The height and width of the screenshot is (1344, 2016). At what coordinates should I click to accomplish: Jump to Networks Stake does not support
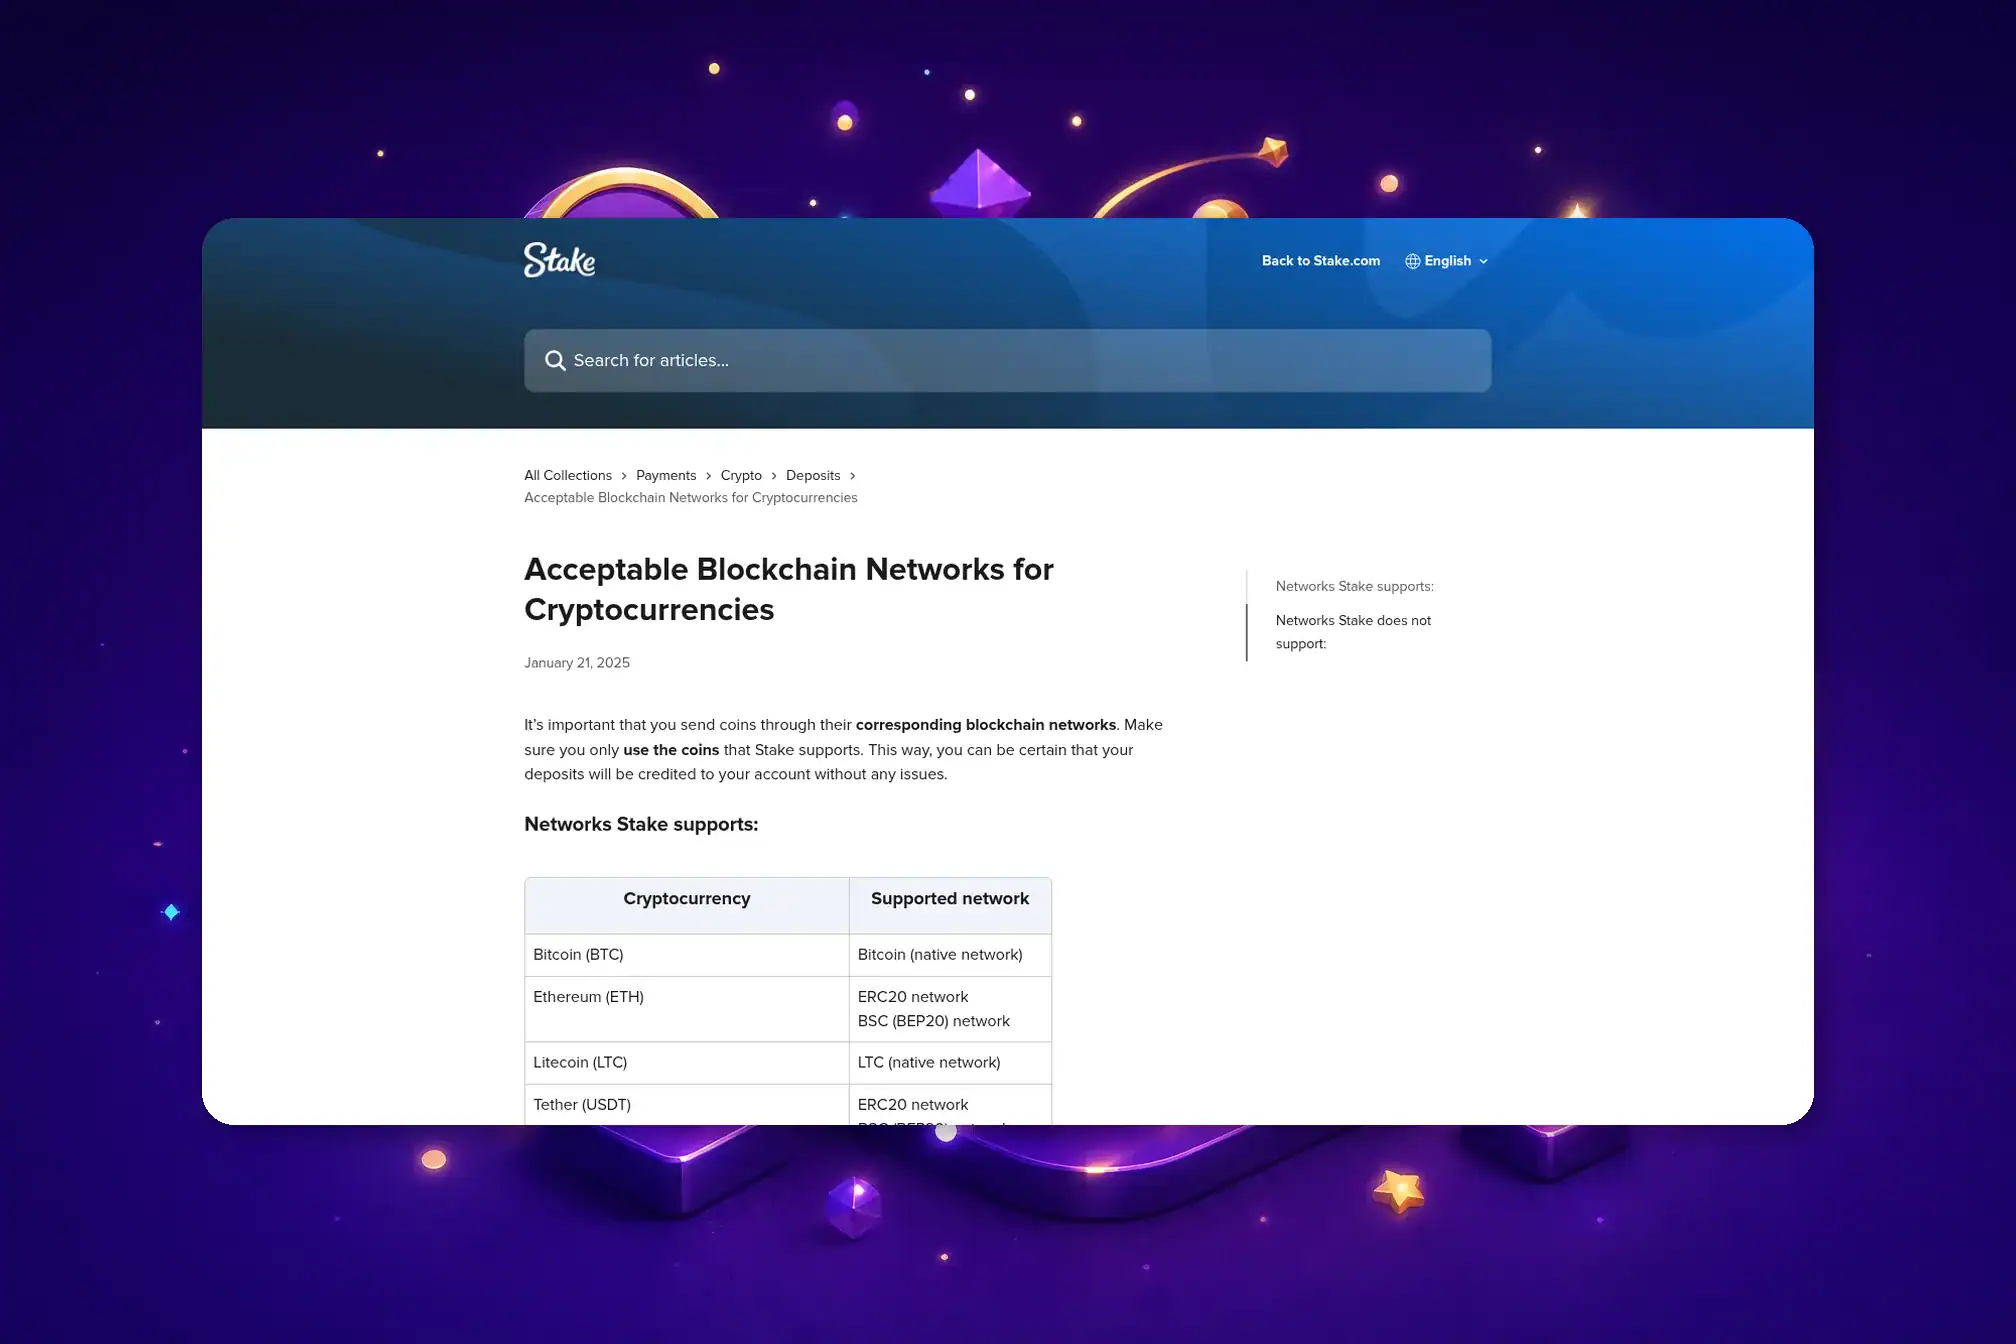click(x=1353, y=632)
